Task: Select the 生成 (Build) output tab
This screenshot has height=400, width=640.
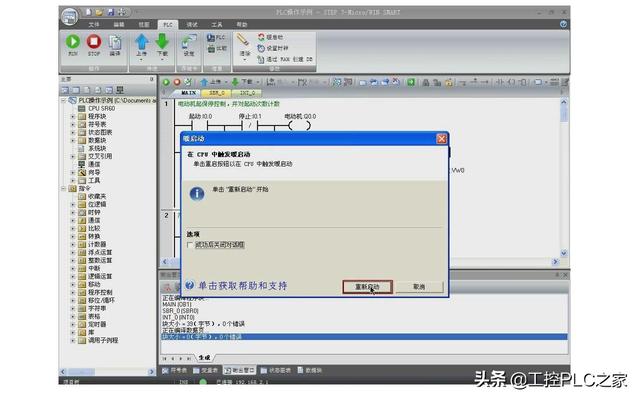Action: [204, 358]
